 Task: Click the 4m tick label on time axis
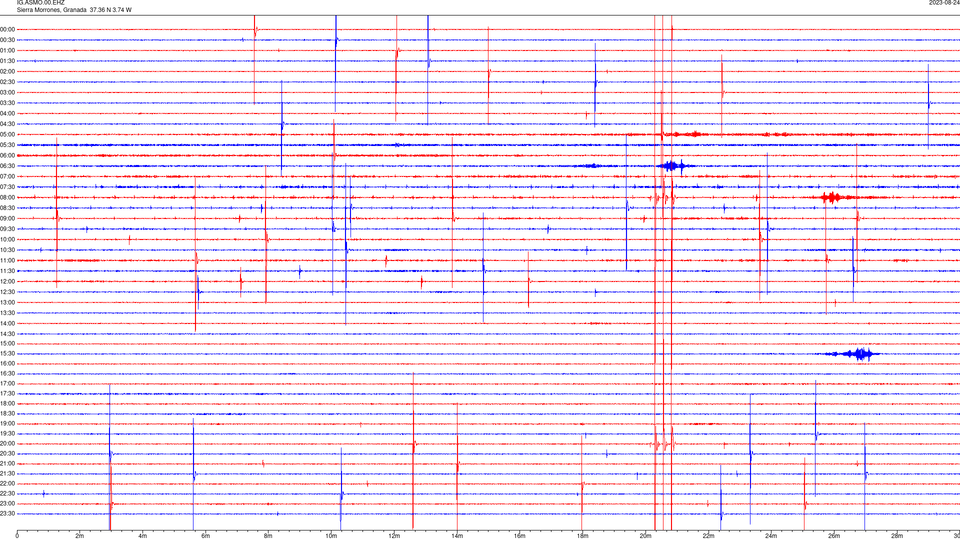click(143, 536)
